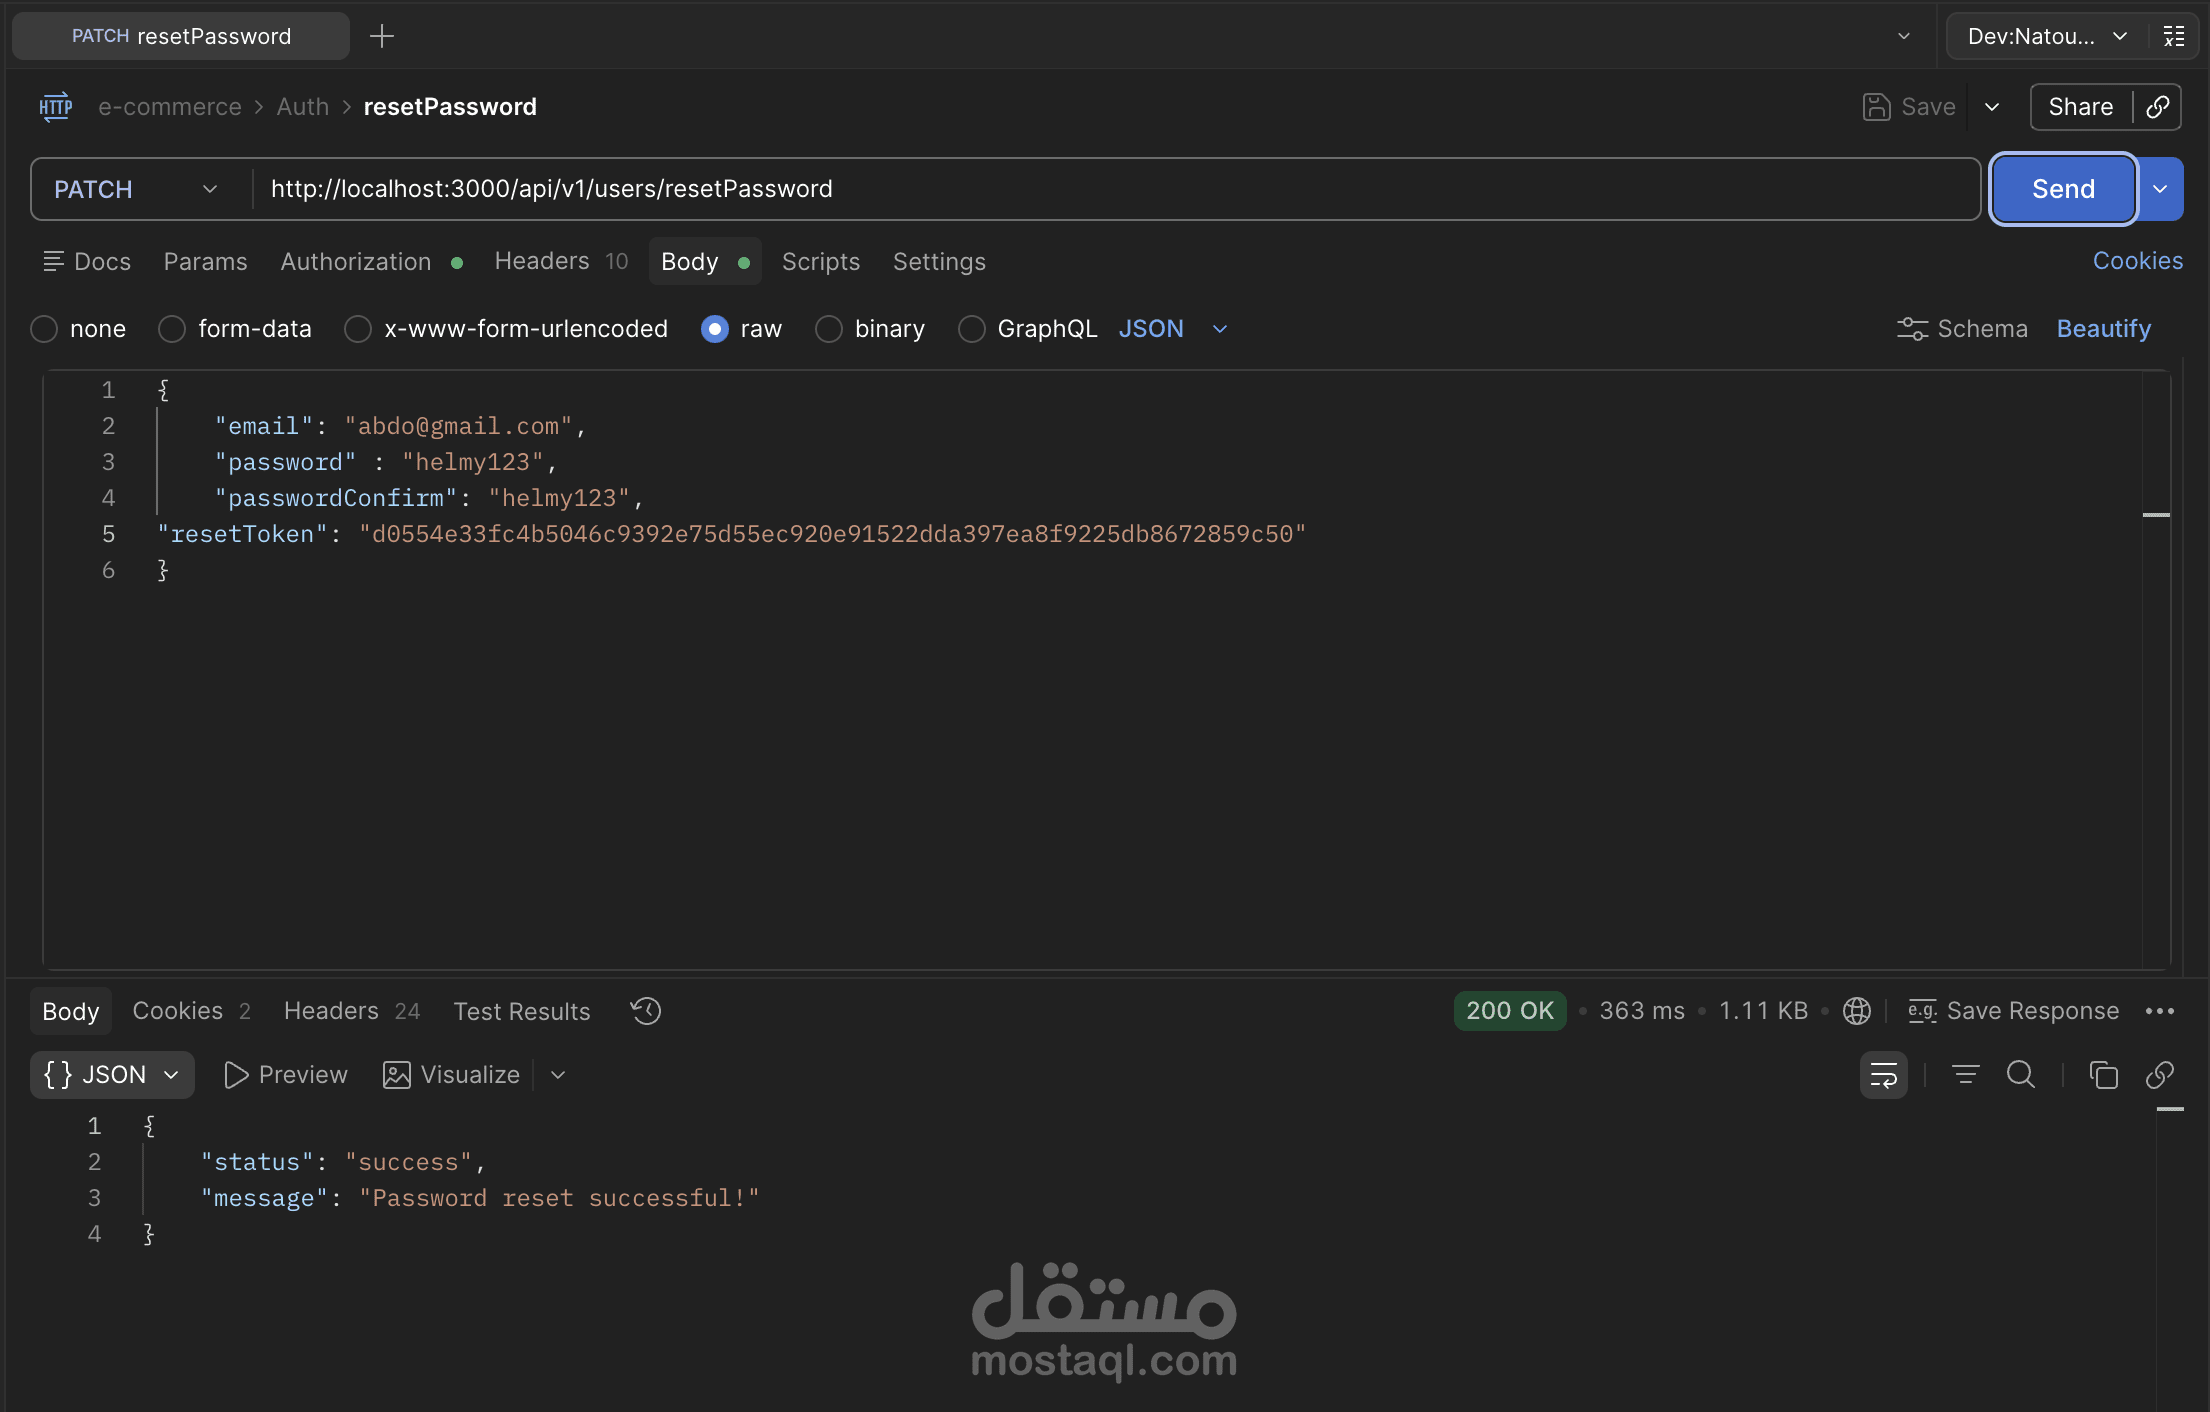Image resolution: width=2210 pixels, height=1412 pixels.
Task: Expand the Send button options arrow
Action: click(x=2160, y=189)
